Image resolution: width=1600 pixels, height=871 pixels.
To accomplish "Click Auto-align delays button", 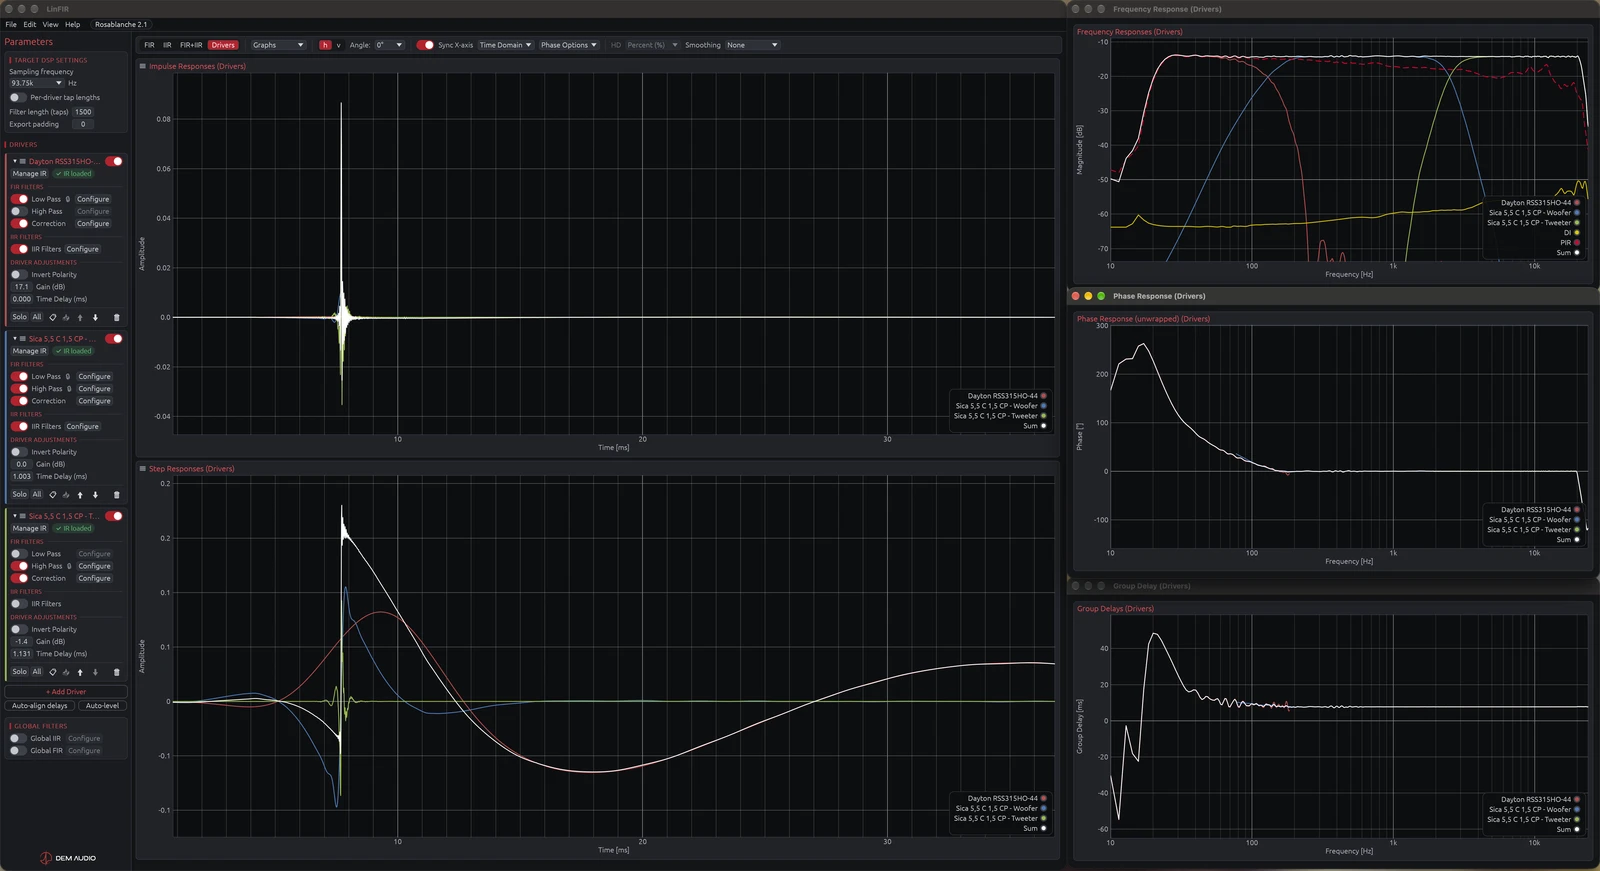I will pos(40,705).
